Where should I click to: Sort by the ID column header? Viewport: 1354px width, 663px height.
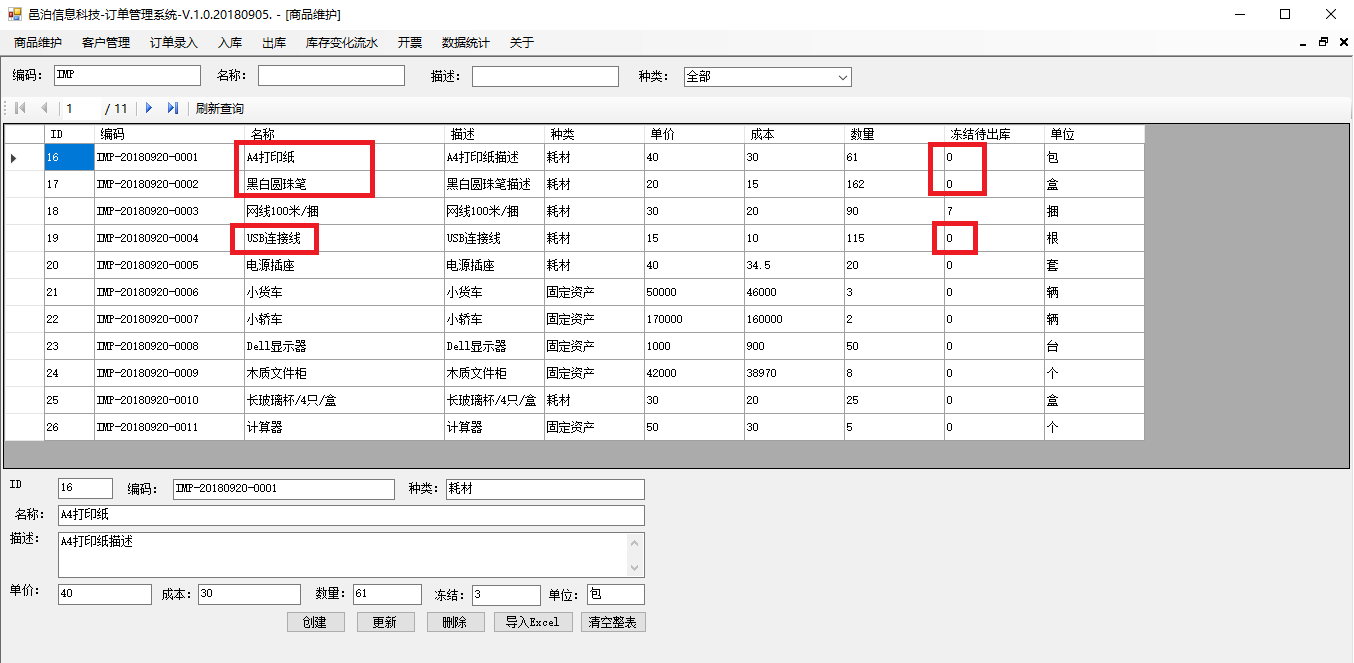69,134
